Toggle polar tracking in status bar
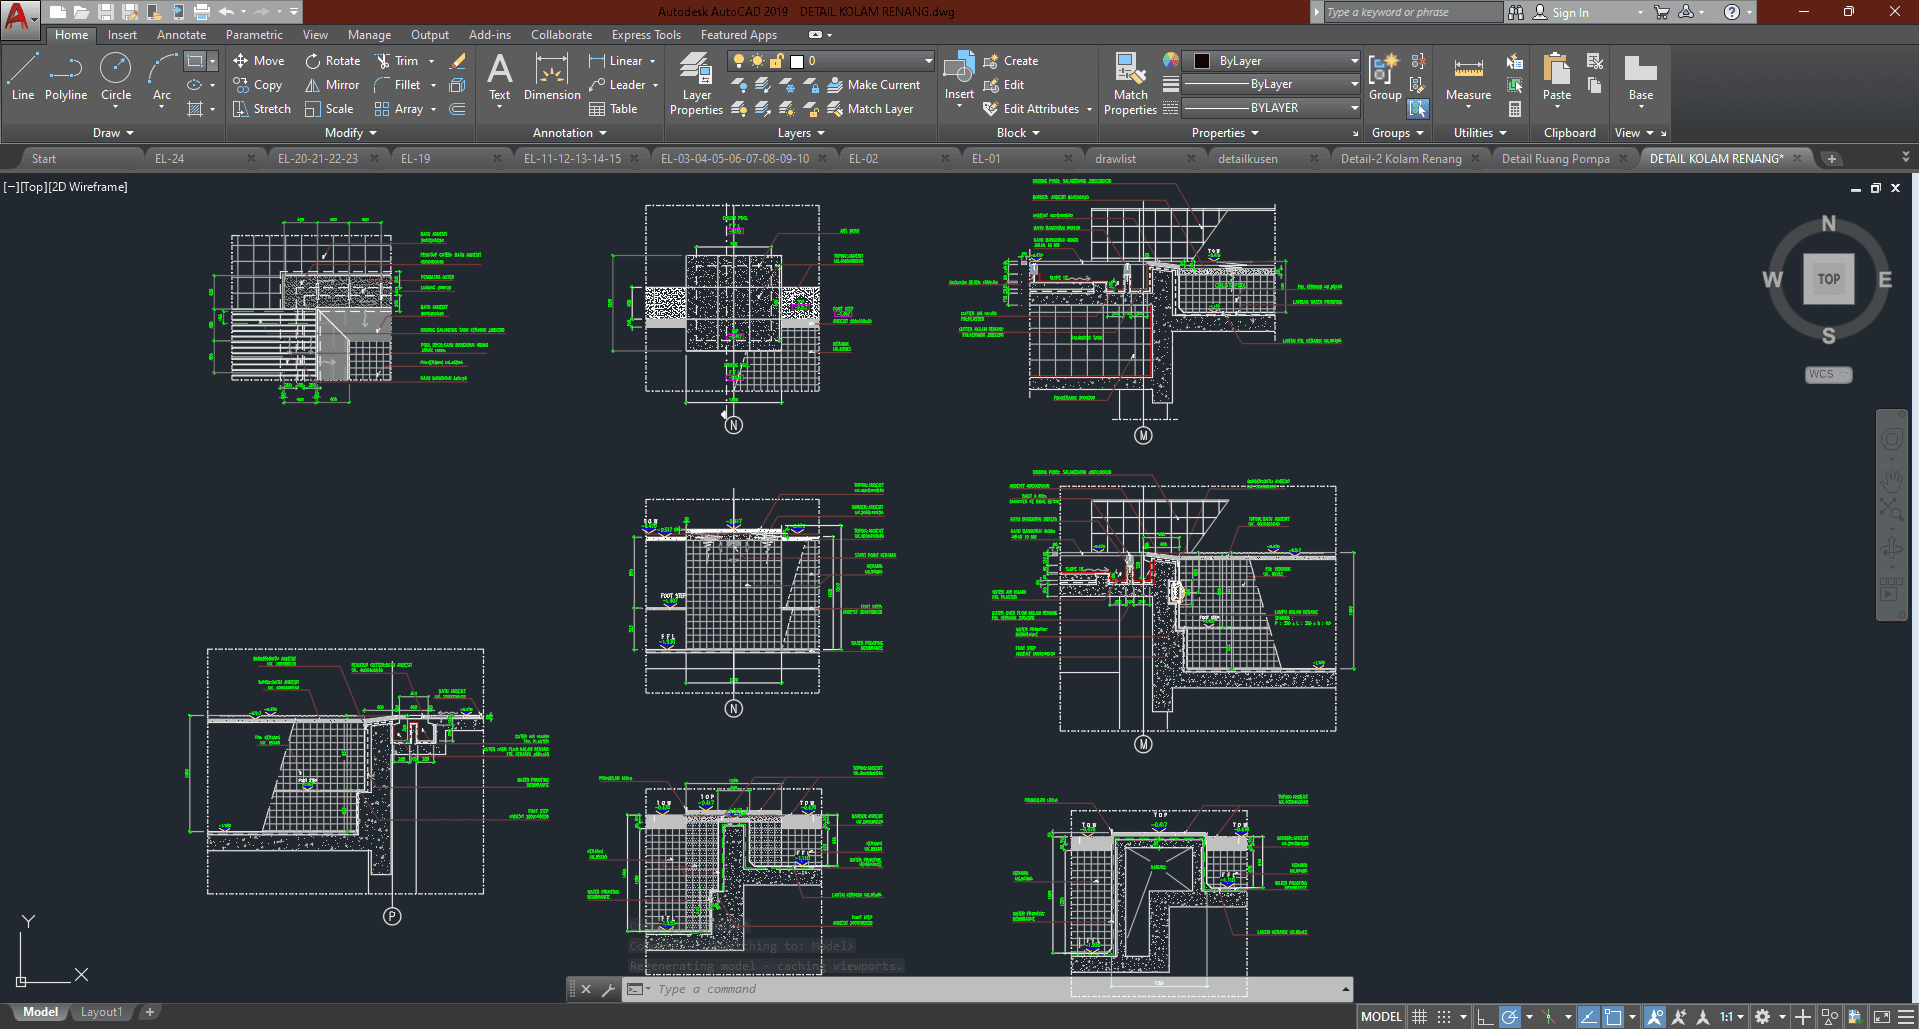1919x1029 pixels. (1510, 1017)
